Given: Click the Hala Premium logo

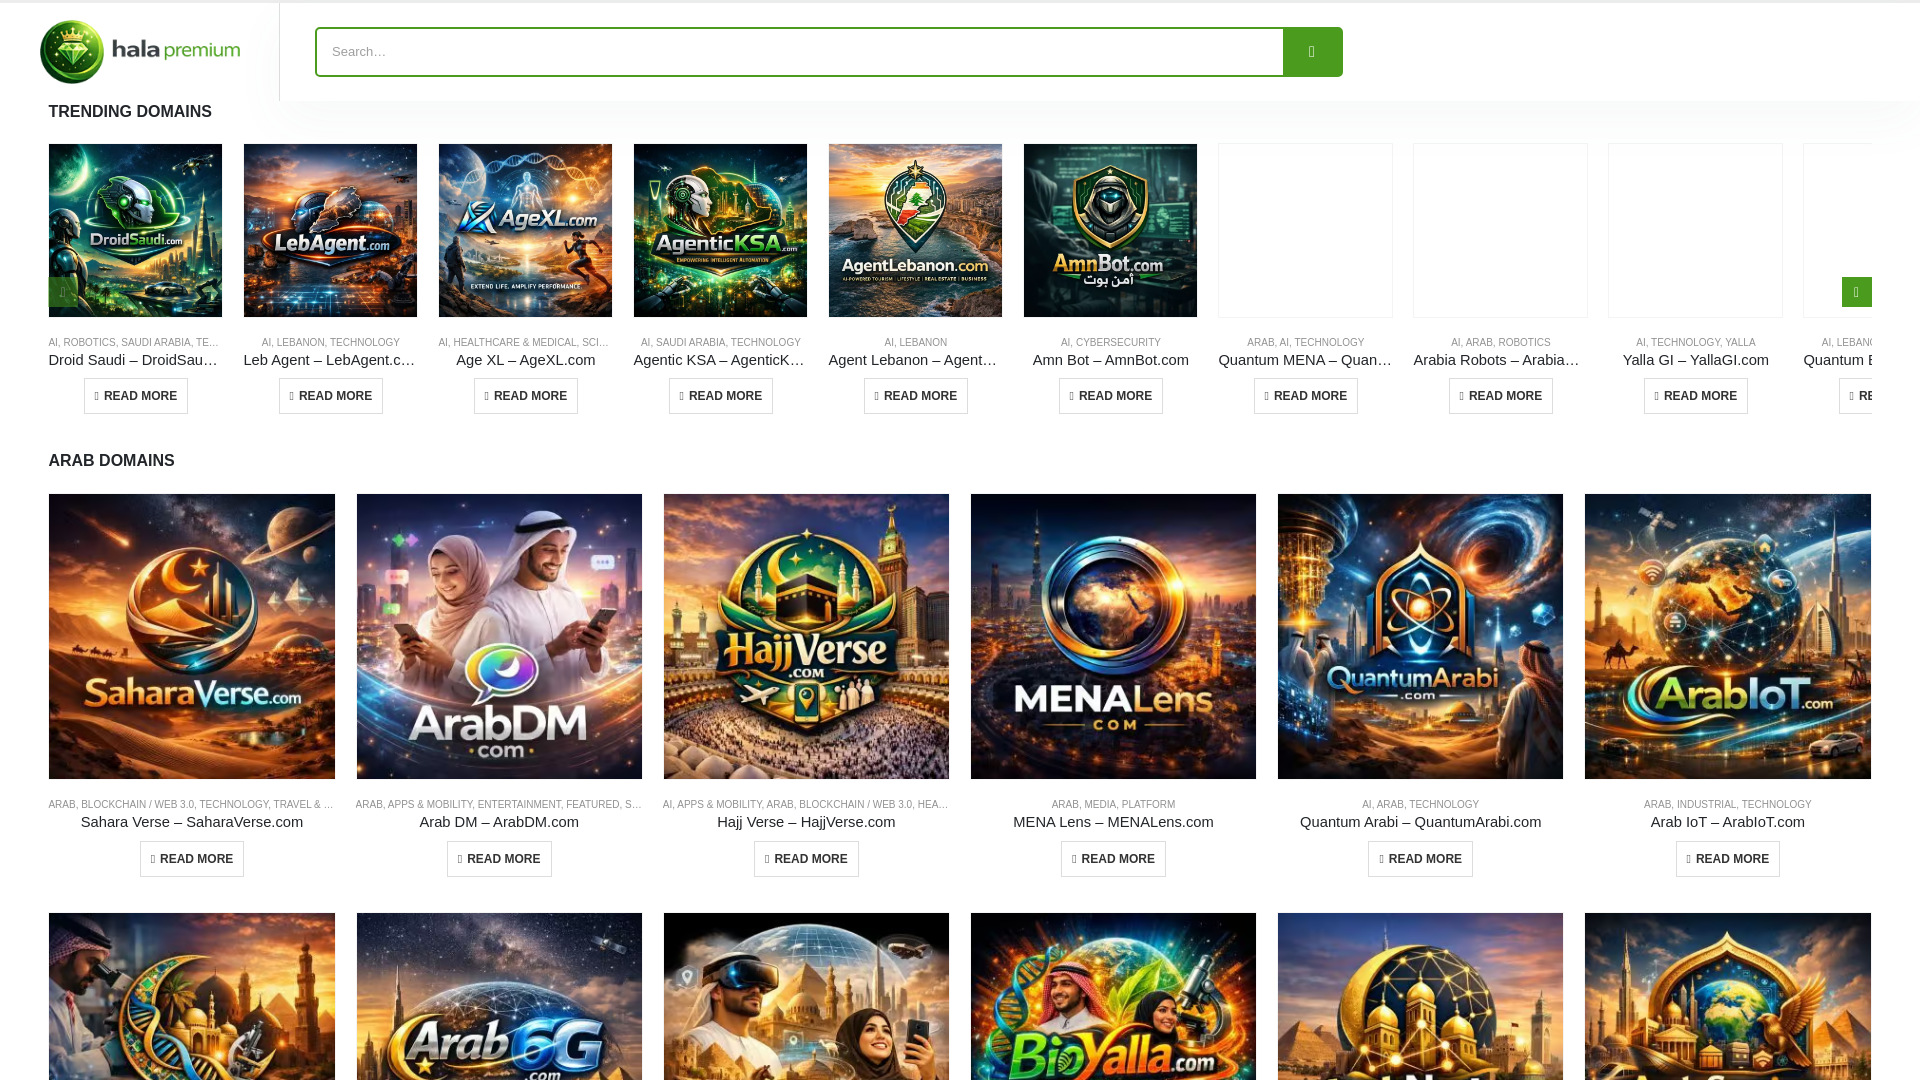Looking at the screenshot, I should tap(140, 52).
